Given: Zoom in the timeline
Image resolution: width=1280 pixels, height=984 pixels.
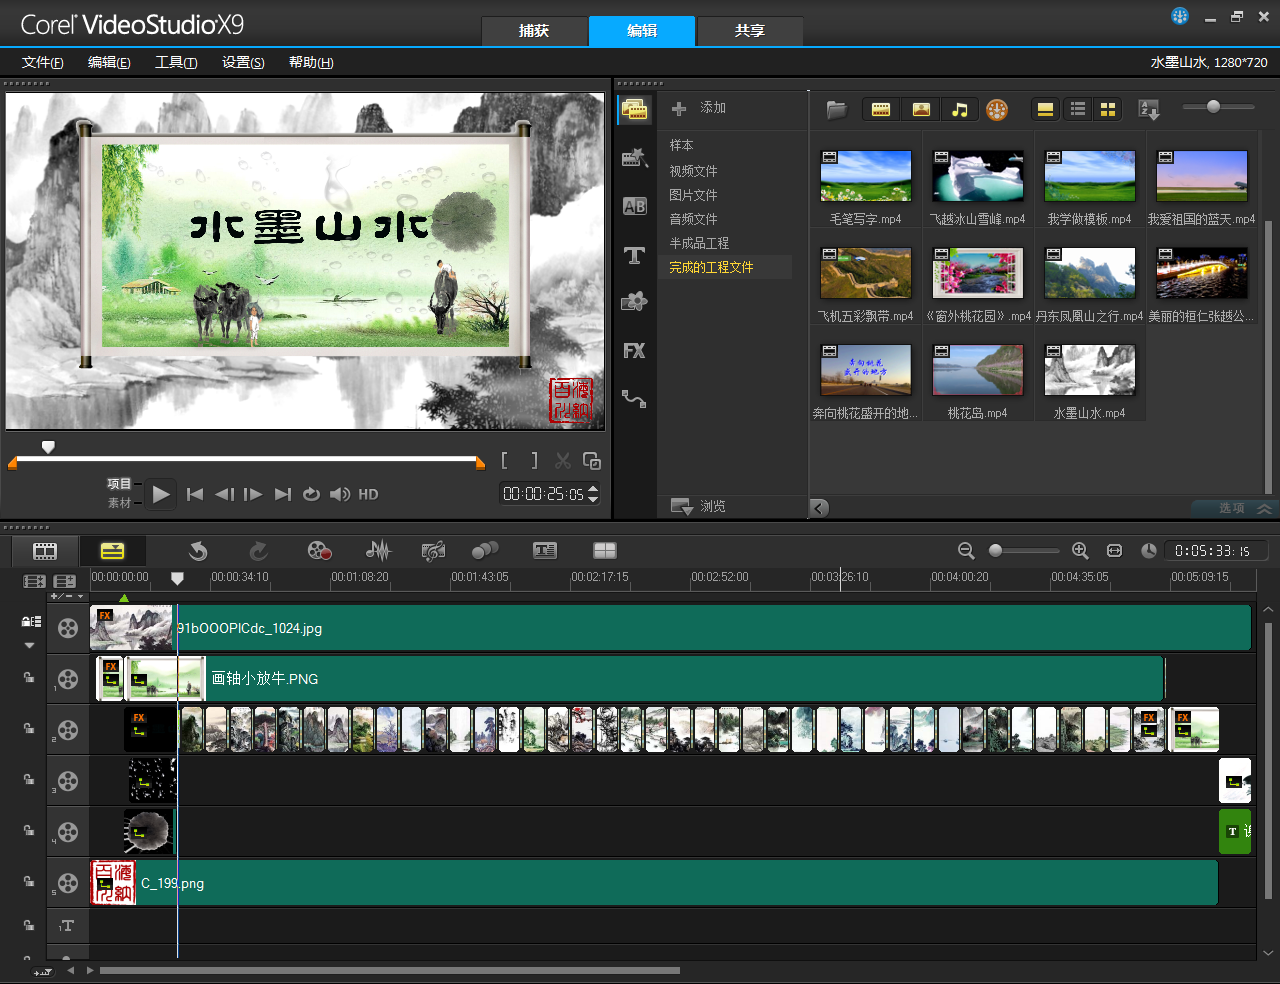Looking at the screenshot, I should pos(1080,551).
